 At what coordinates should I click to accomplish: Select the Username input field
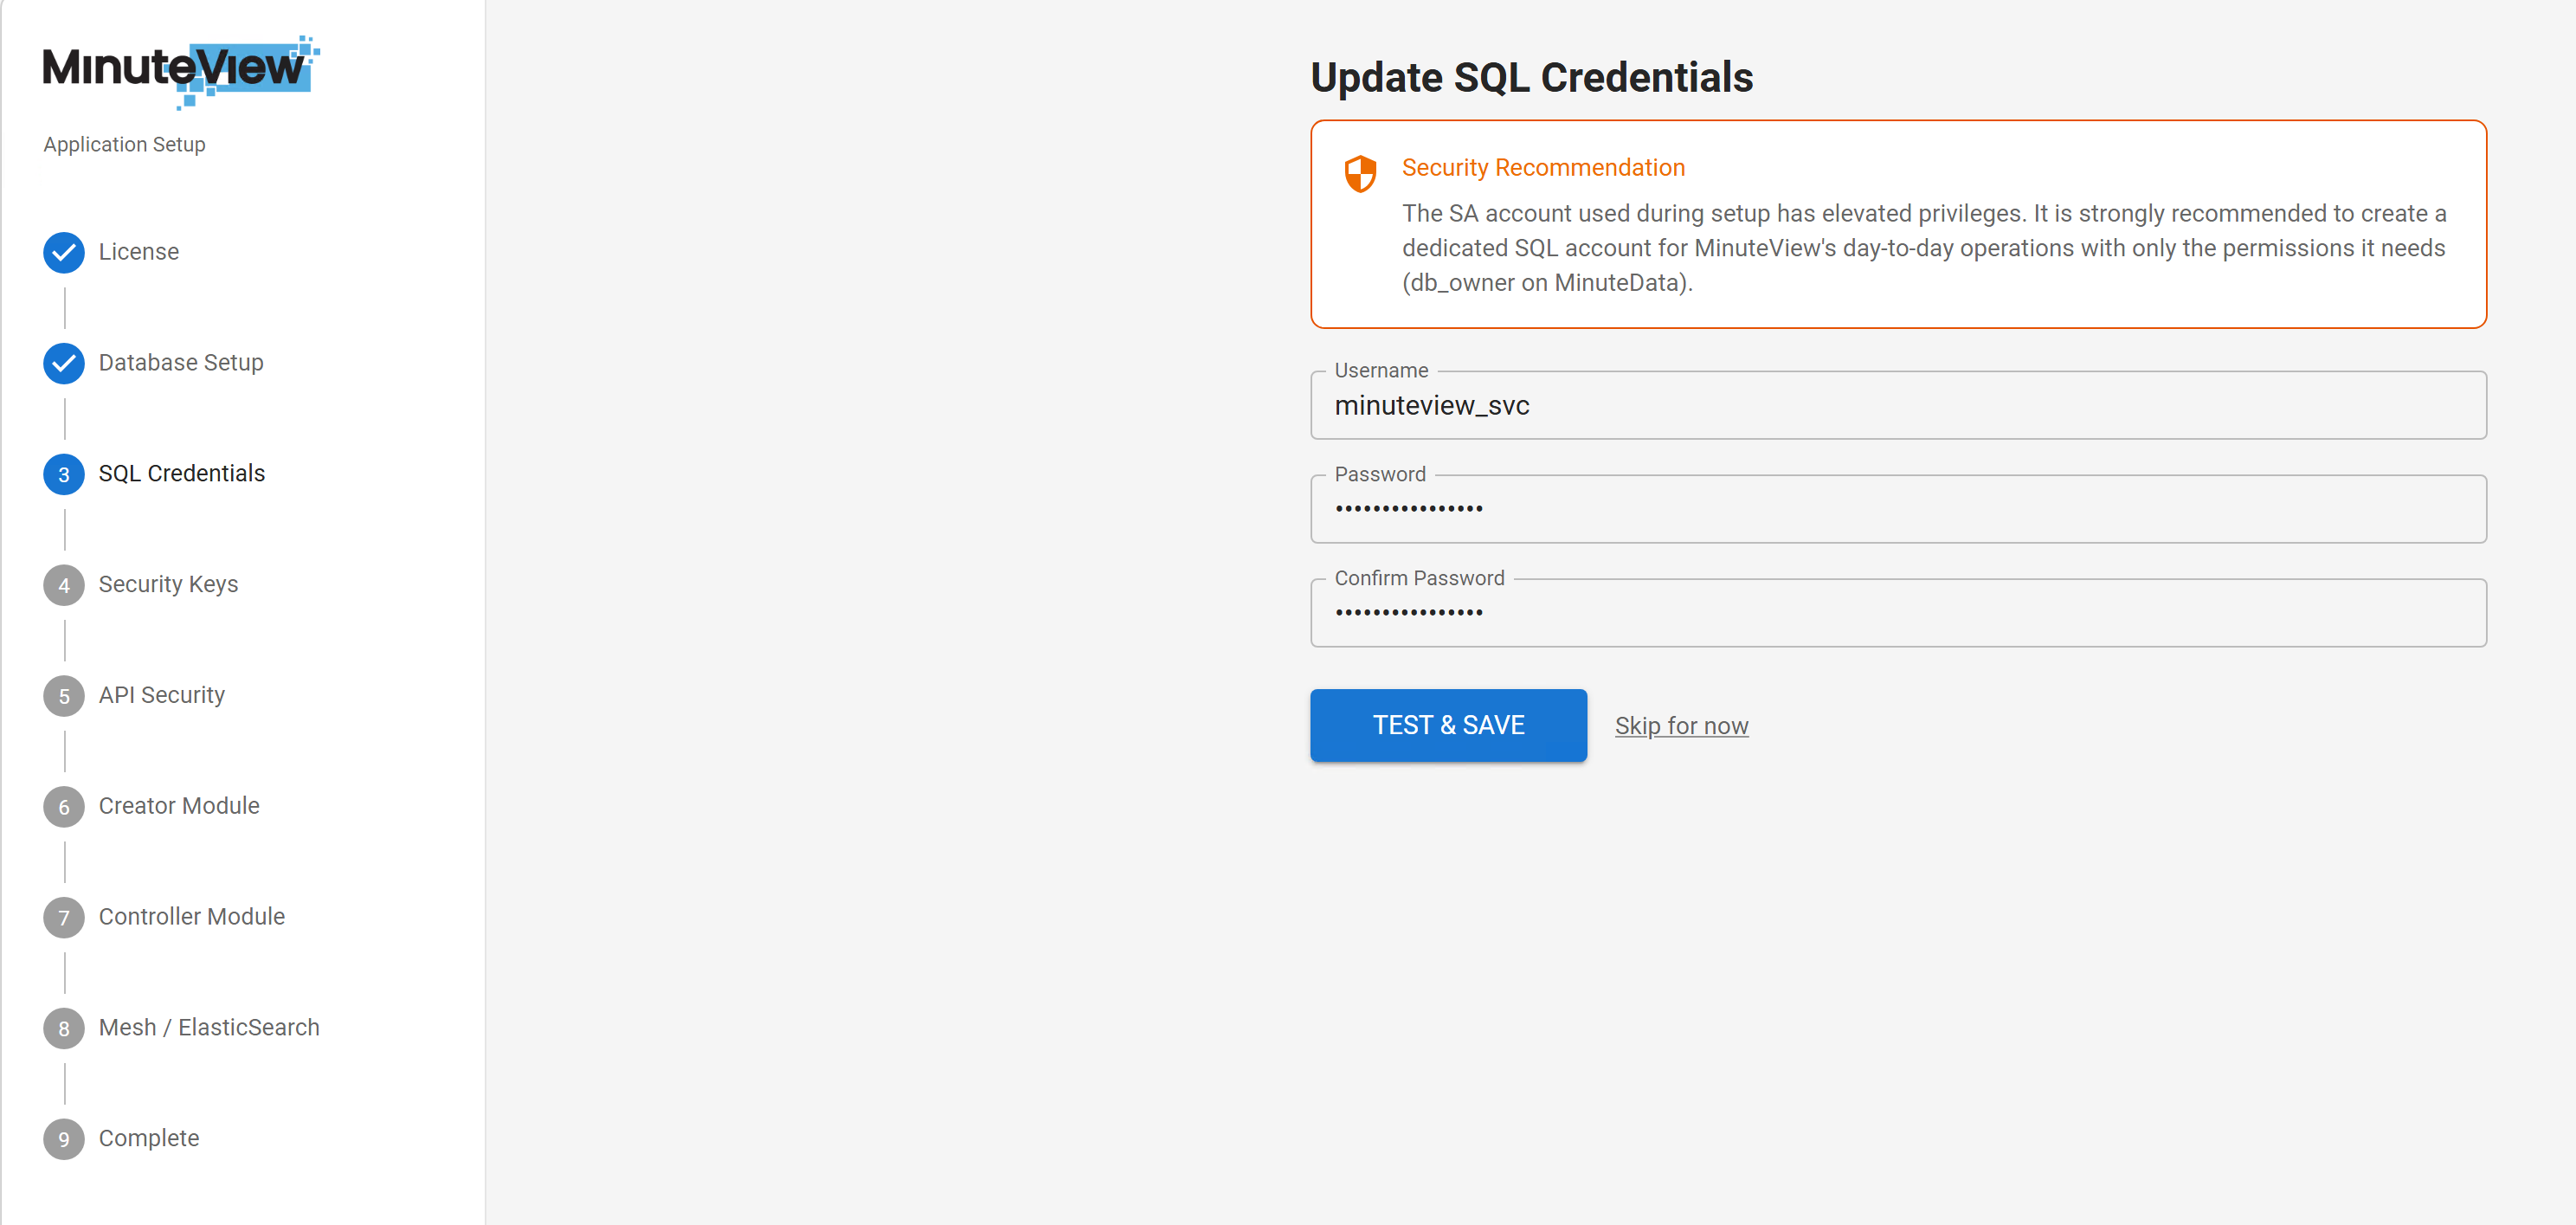1897,405
